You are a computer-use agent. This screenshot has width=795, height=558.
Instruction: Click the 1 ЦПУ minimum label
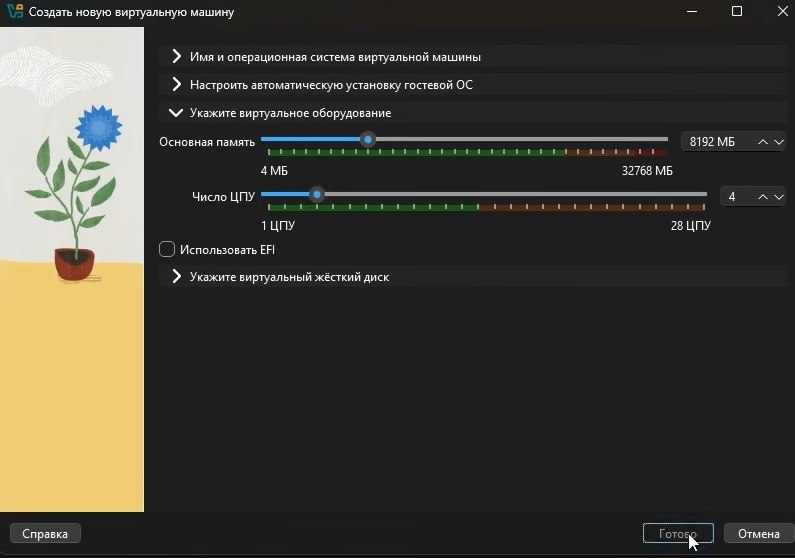point(278,226)
